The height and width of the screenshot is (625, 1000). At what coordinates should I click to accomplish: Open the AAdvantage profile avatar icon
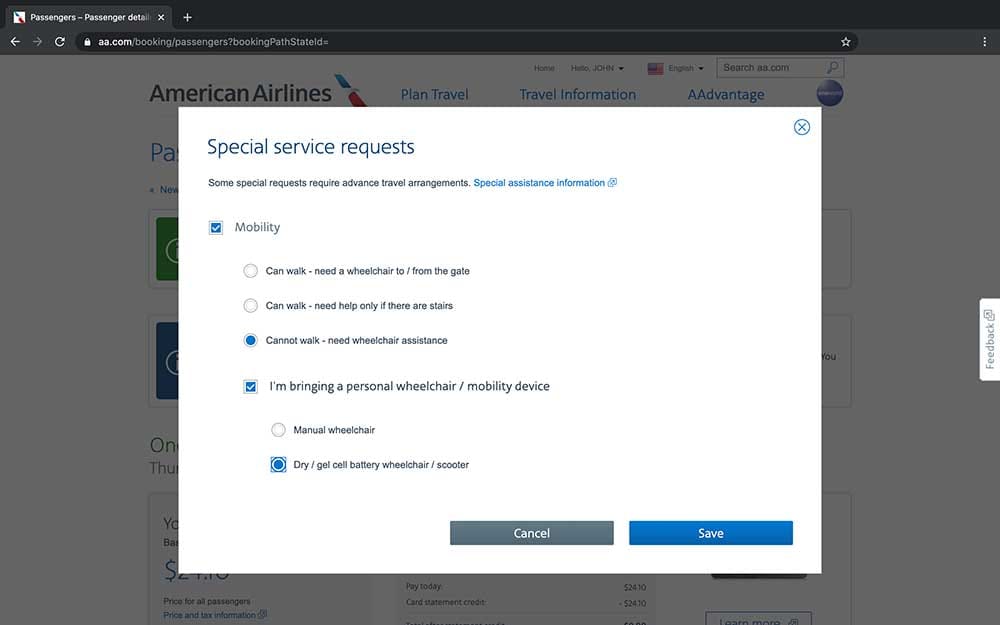(x=830, y=92)
